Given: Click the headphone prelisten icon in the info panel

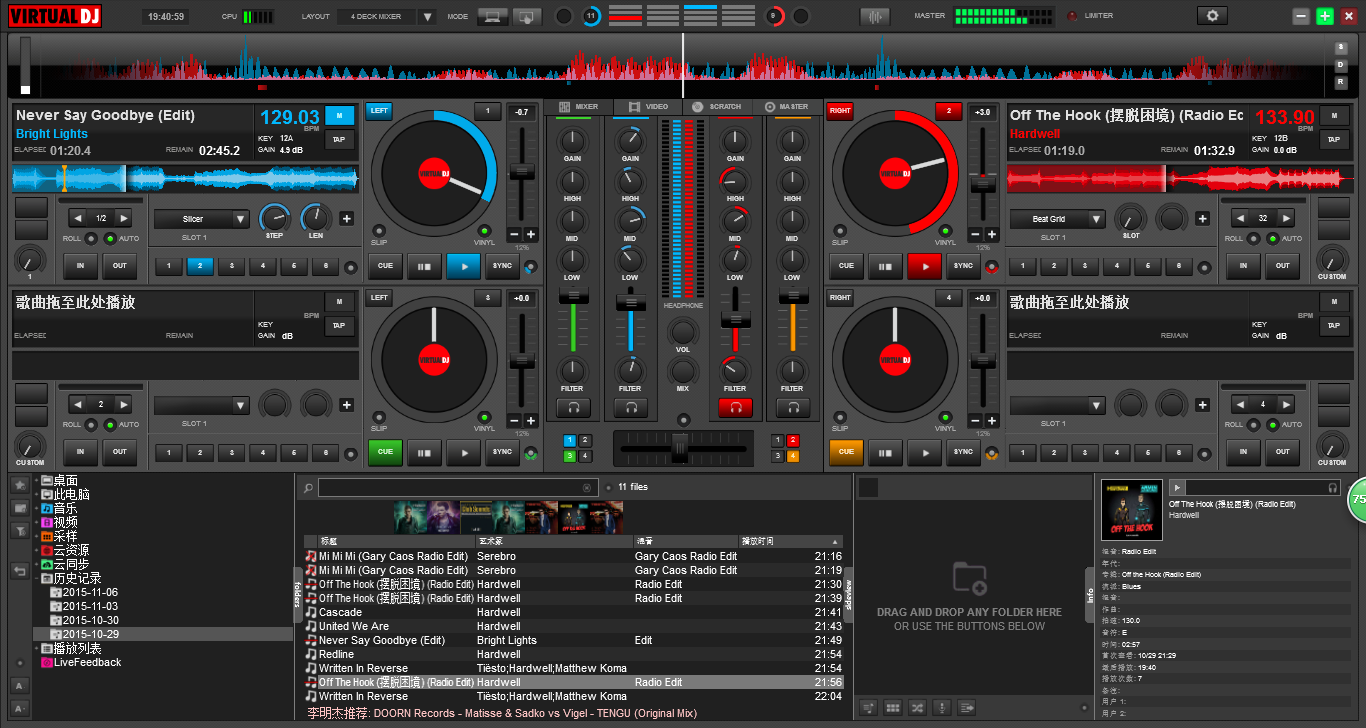Looking at the screenshot, I should pyautogui.click(x=1333, y=487).
